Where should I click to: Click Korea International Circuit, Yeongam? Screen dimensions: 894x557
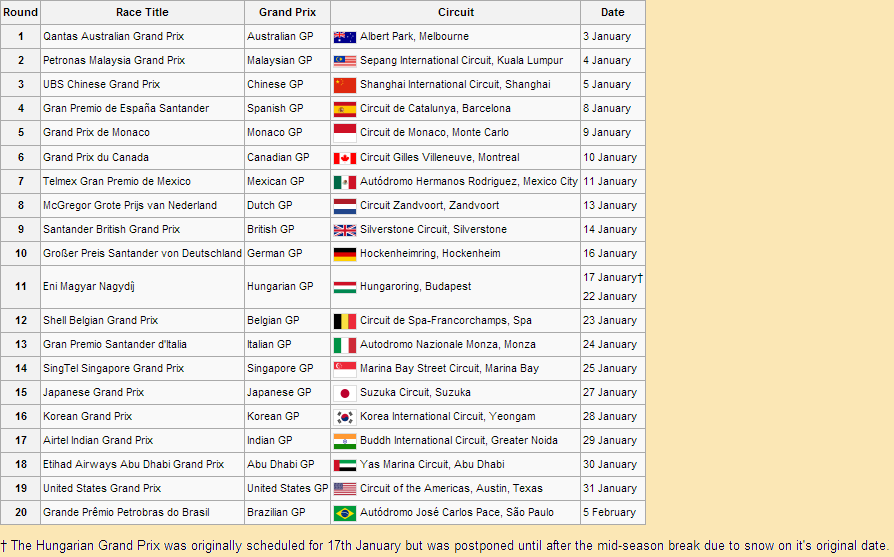(448, 416)
